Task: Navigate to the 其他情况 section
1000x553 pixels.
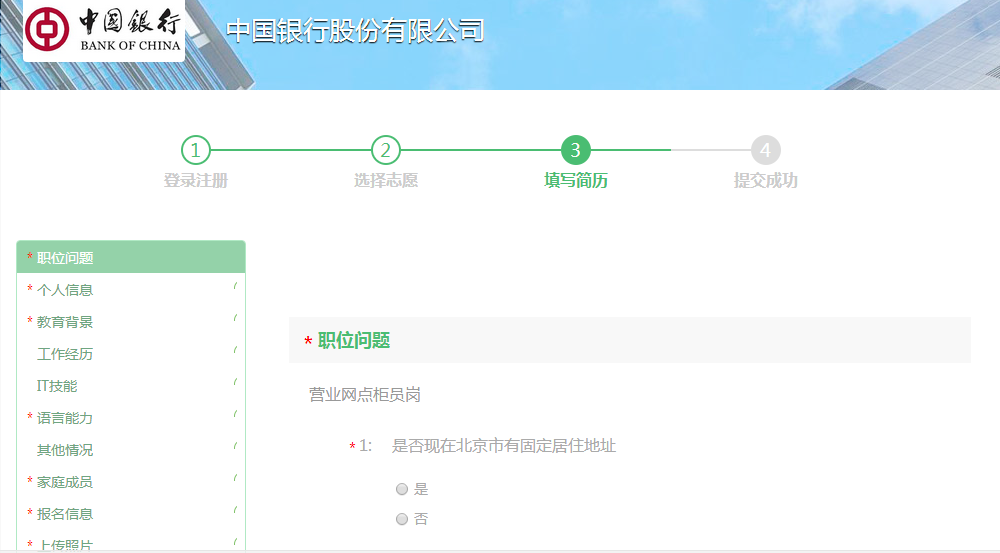Action: point(65,450)
